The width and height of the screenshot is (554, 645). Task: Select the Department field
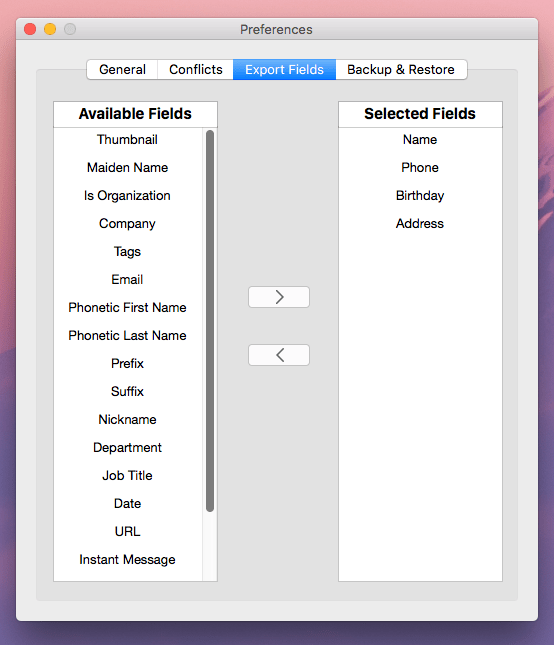[x=127, y=448]
